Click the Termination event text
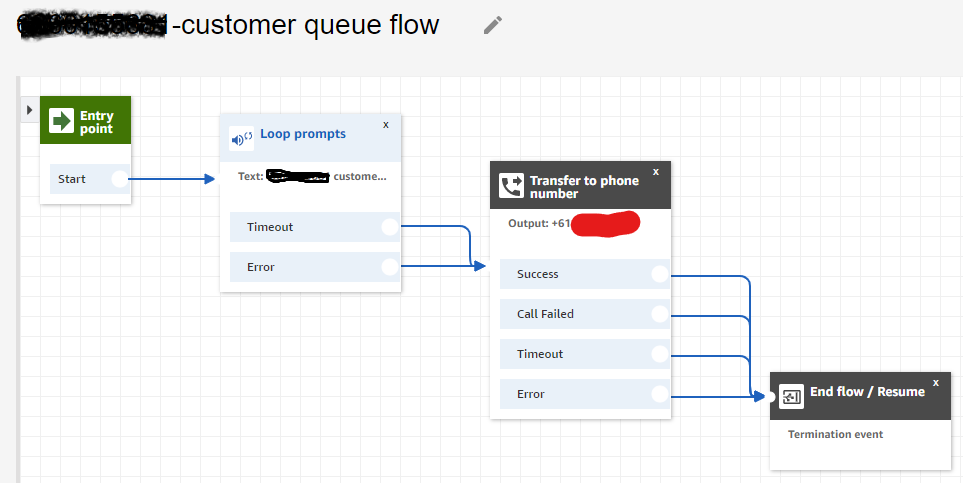Viewport: 963px width, 483px height. point(835,434)
